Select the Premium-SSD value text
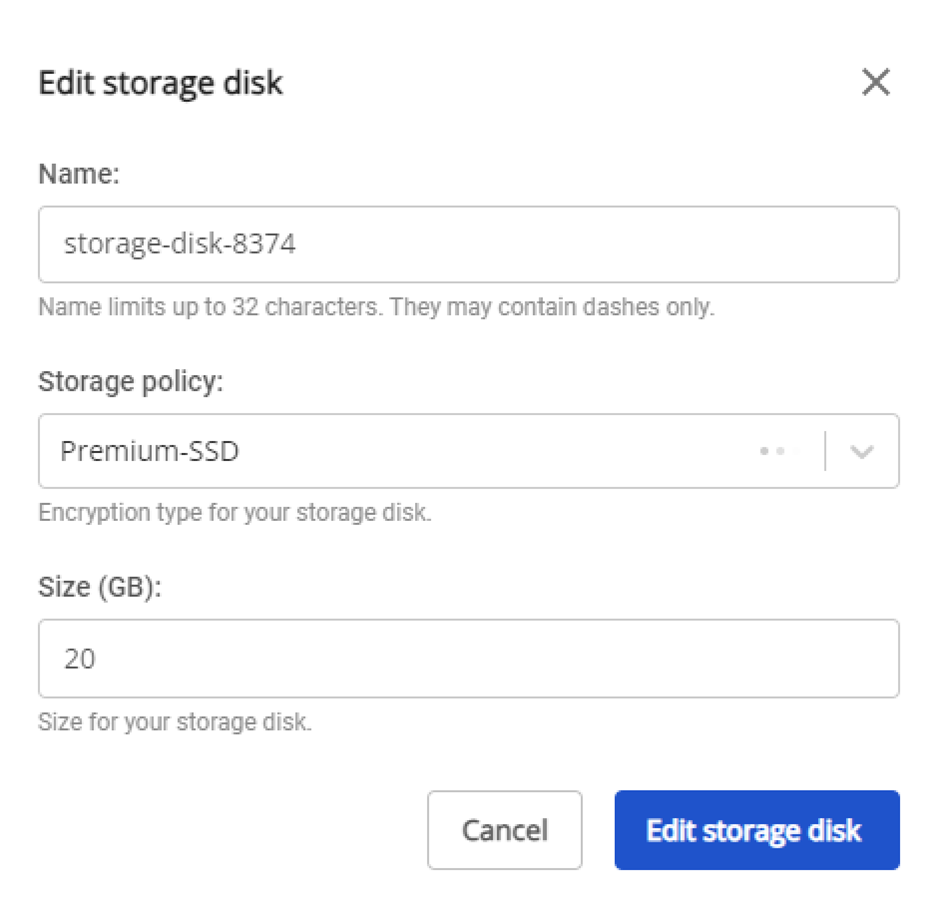Image resolution: width=940 pixels, height=904 pixels. (x=150, y=452)
